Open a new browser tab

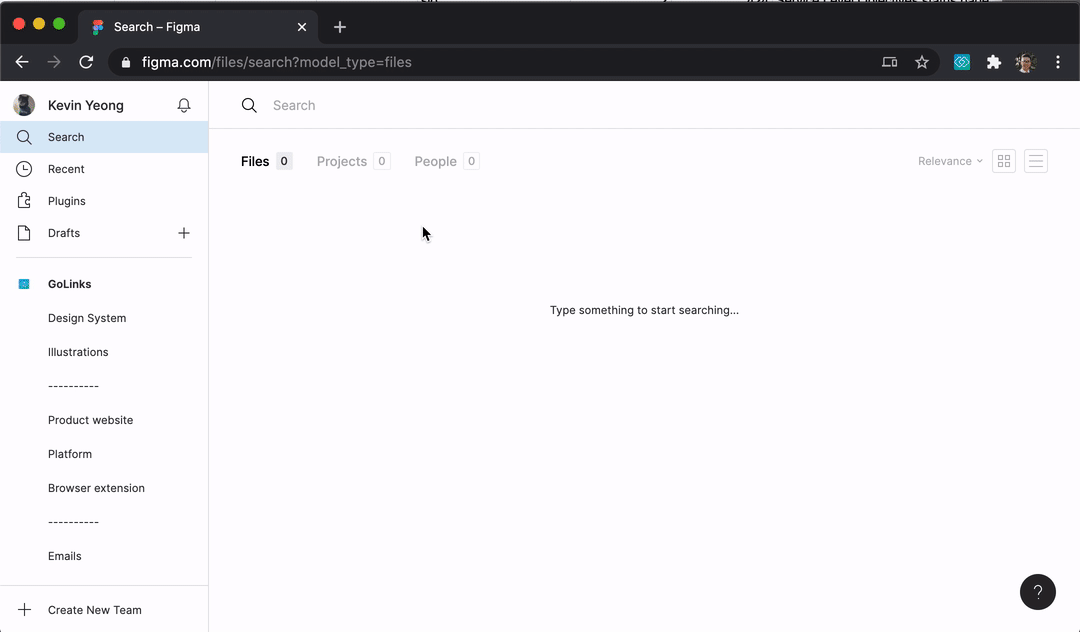pos(340,27)
